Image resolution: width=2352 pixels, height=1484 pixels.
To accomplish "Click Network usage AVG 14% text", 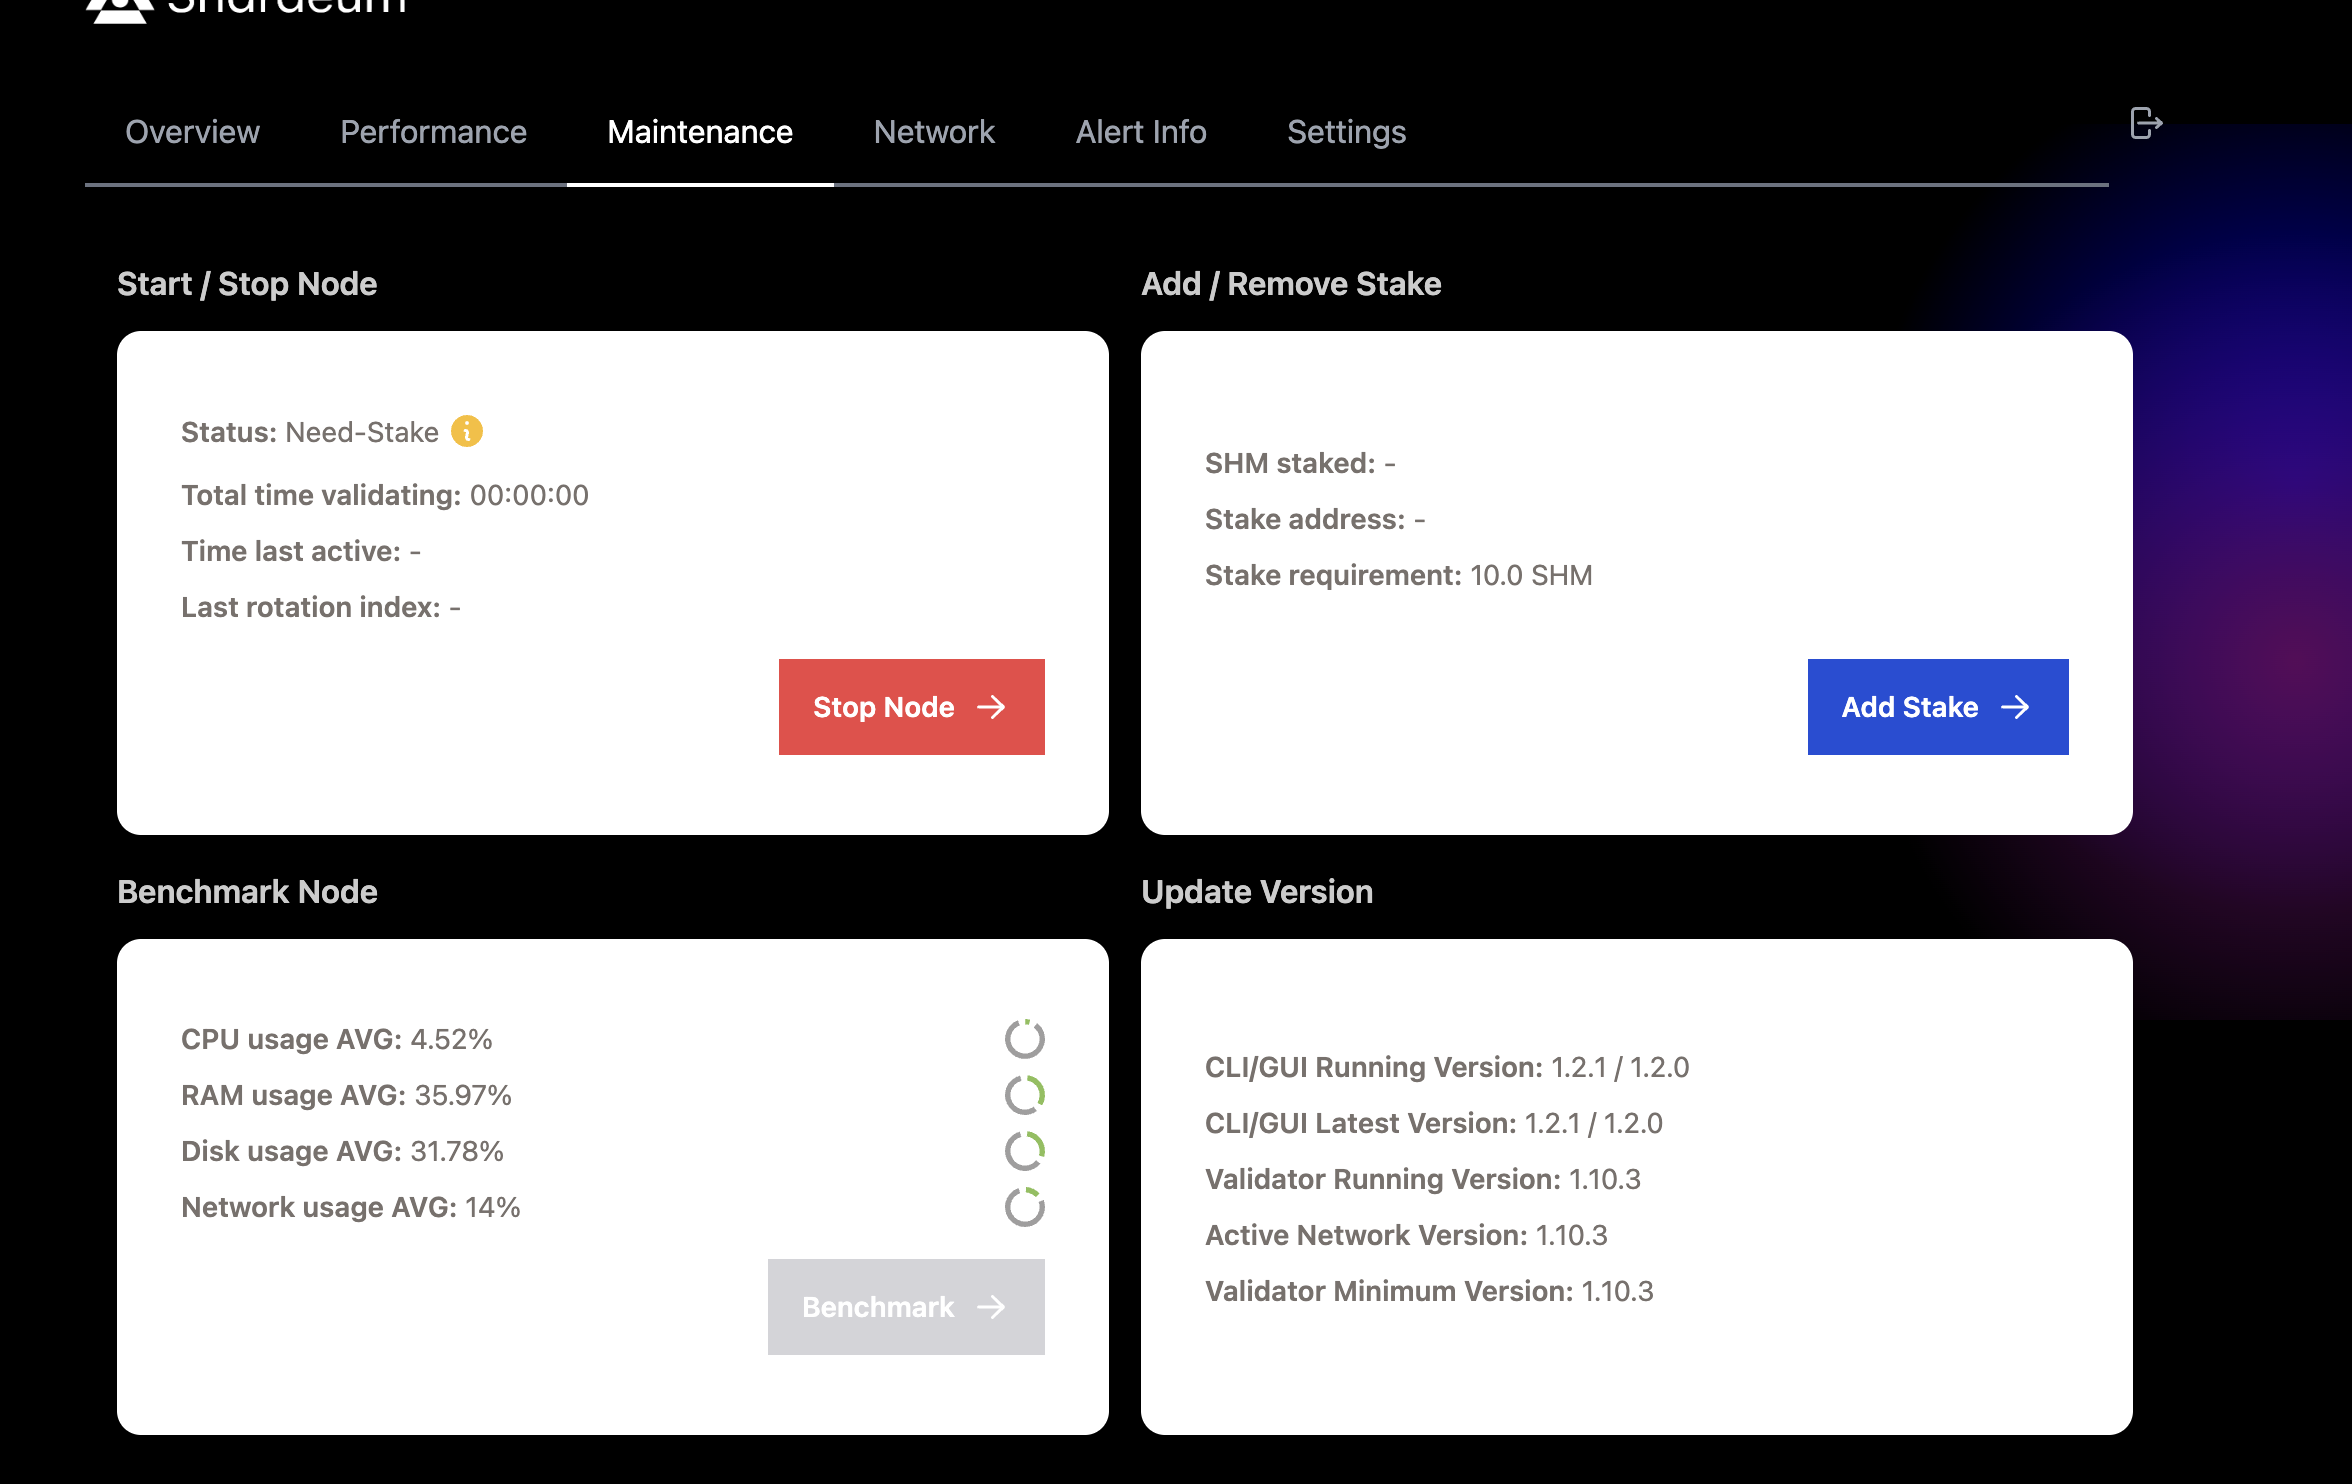I will coord(351,1207).
